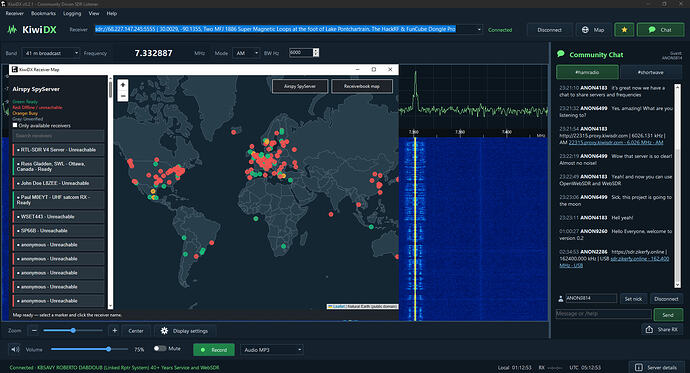Adjust the BW Hz stepper arrows
The height and width of the screenshot is (373, 690).
[x=316, y=52]
